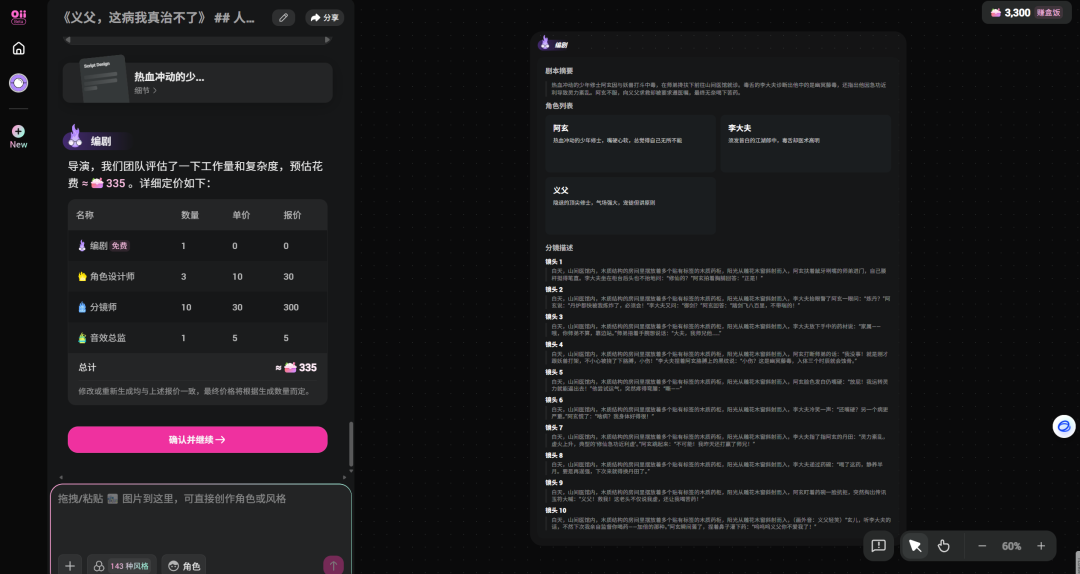Click 镜头 1 shot entry

point(718,271)
